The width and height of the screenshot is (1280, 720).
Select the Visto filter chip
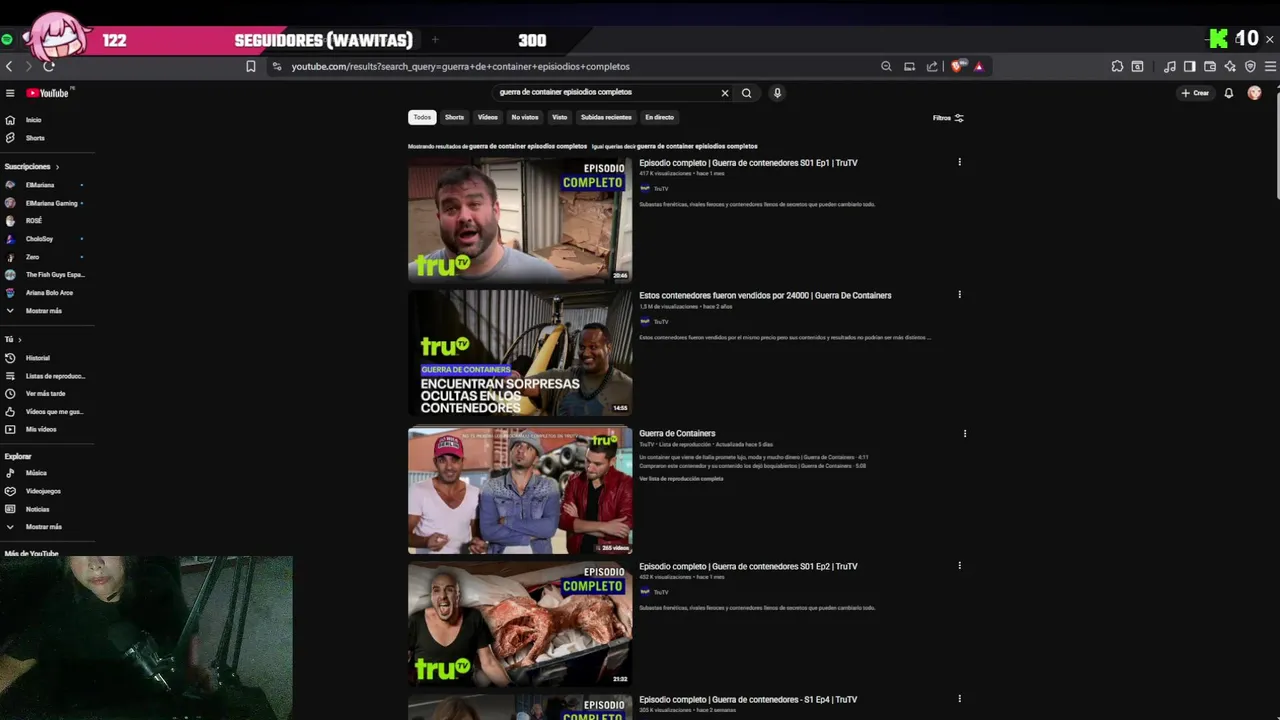coord(560,117)
